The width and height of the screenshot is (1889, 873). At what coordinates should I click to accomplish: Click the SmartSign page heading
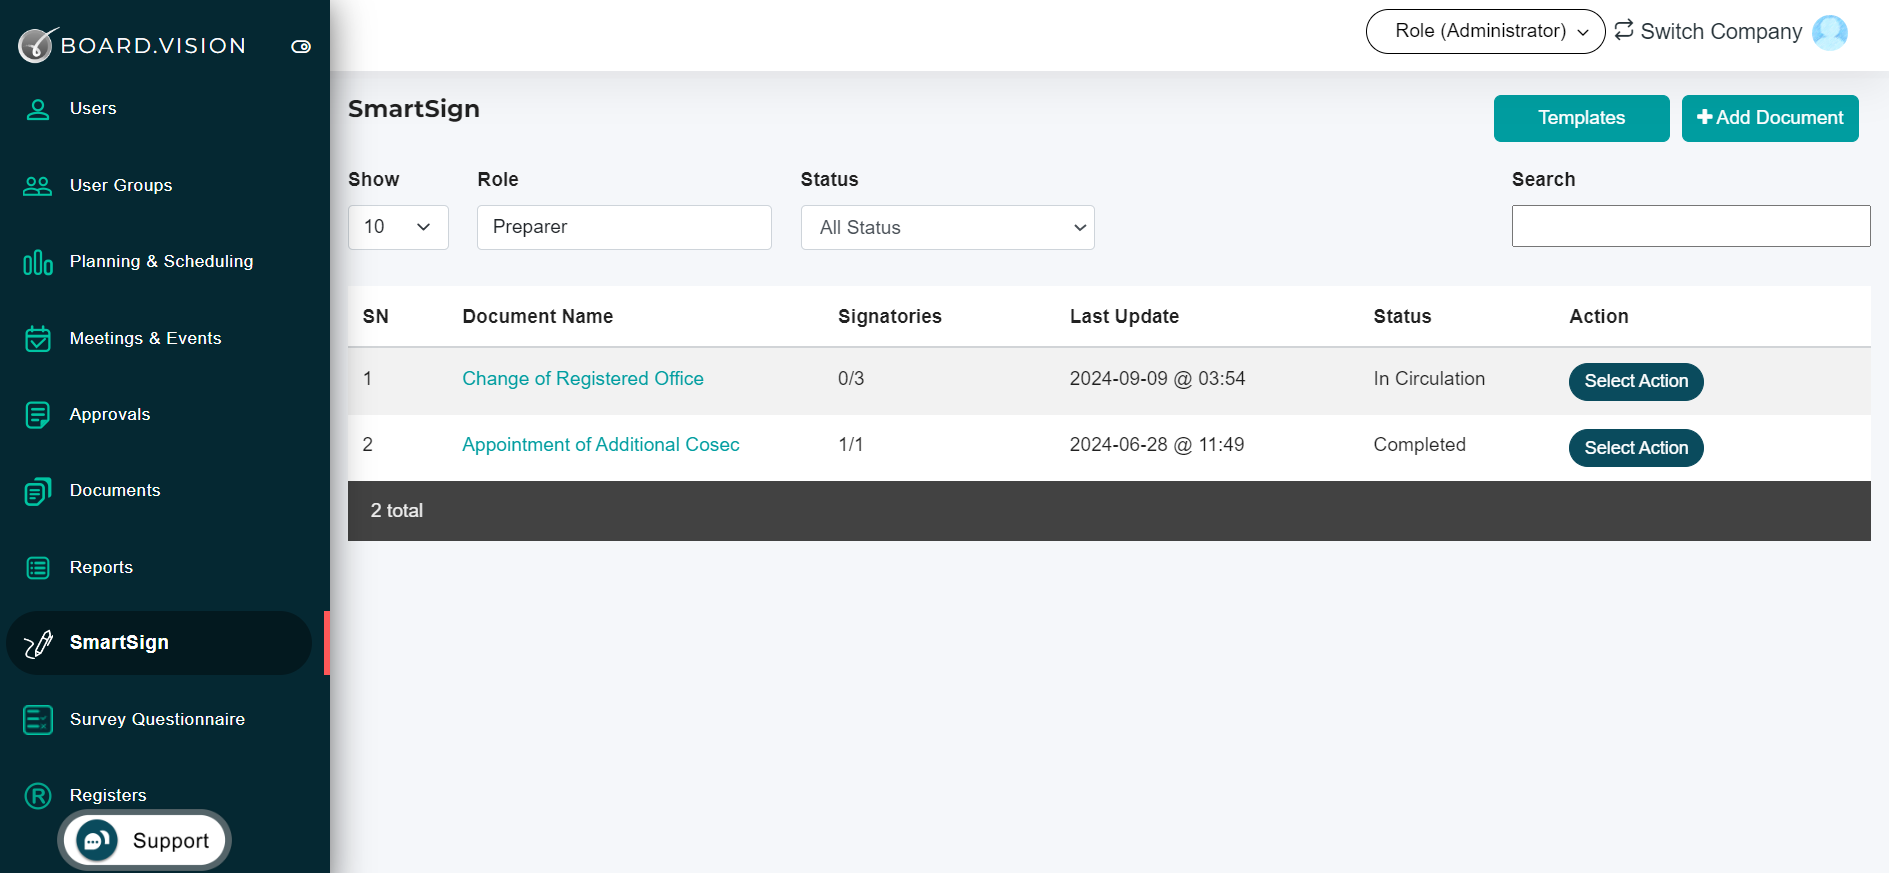[x=414, y=109]
